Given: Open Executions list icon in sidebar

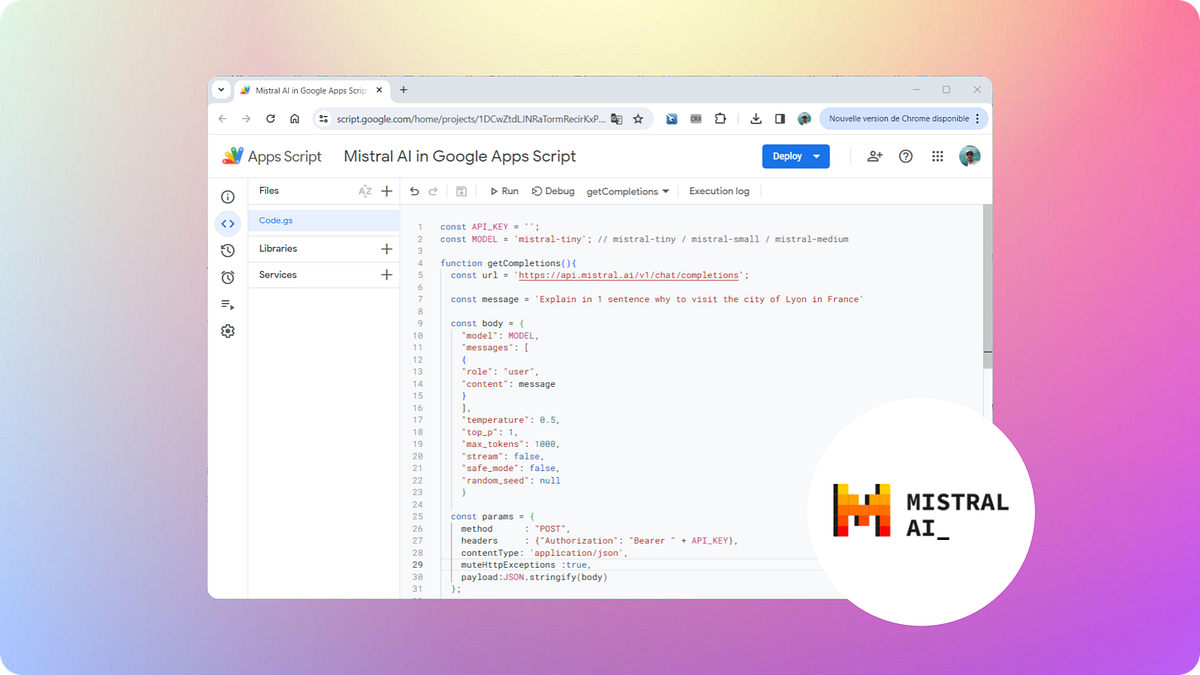Looking at the screenshot, I should tap(228, 305).
